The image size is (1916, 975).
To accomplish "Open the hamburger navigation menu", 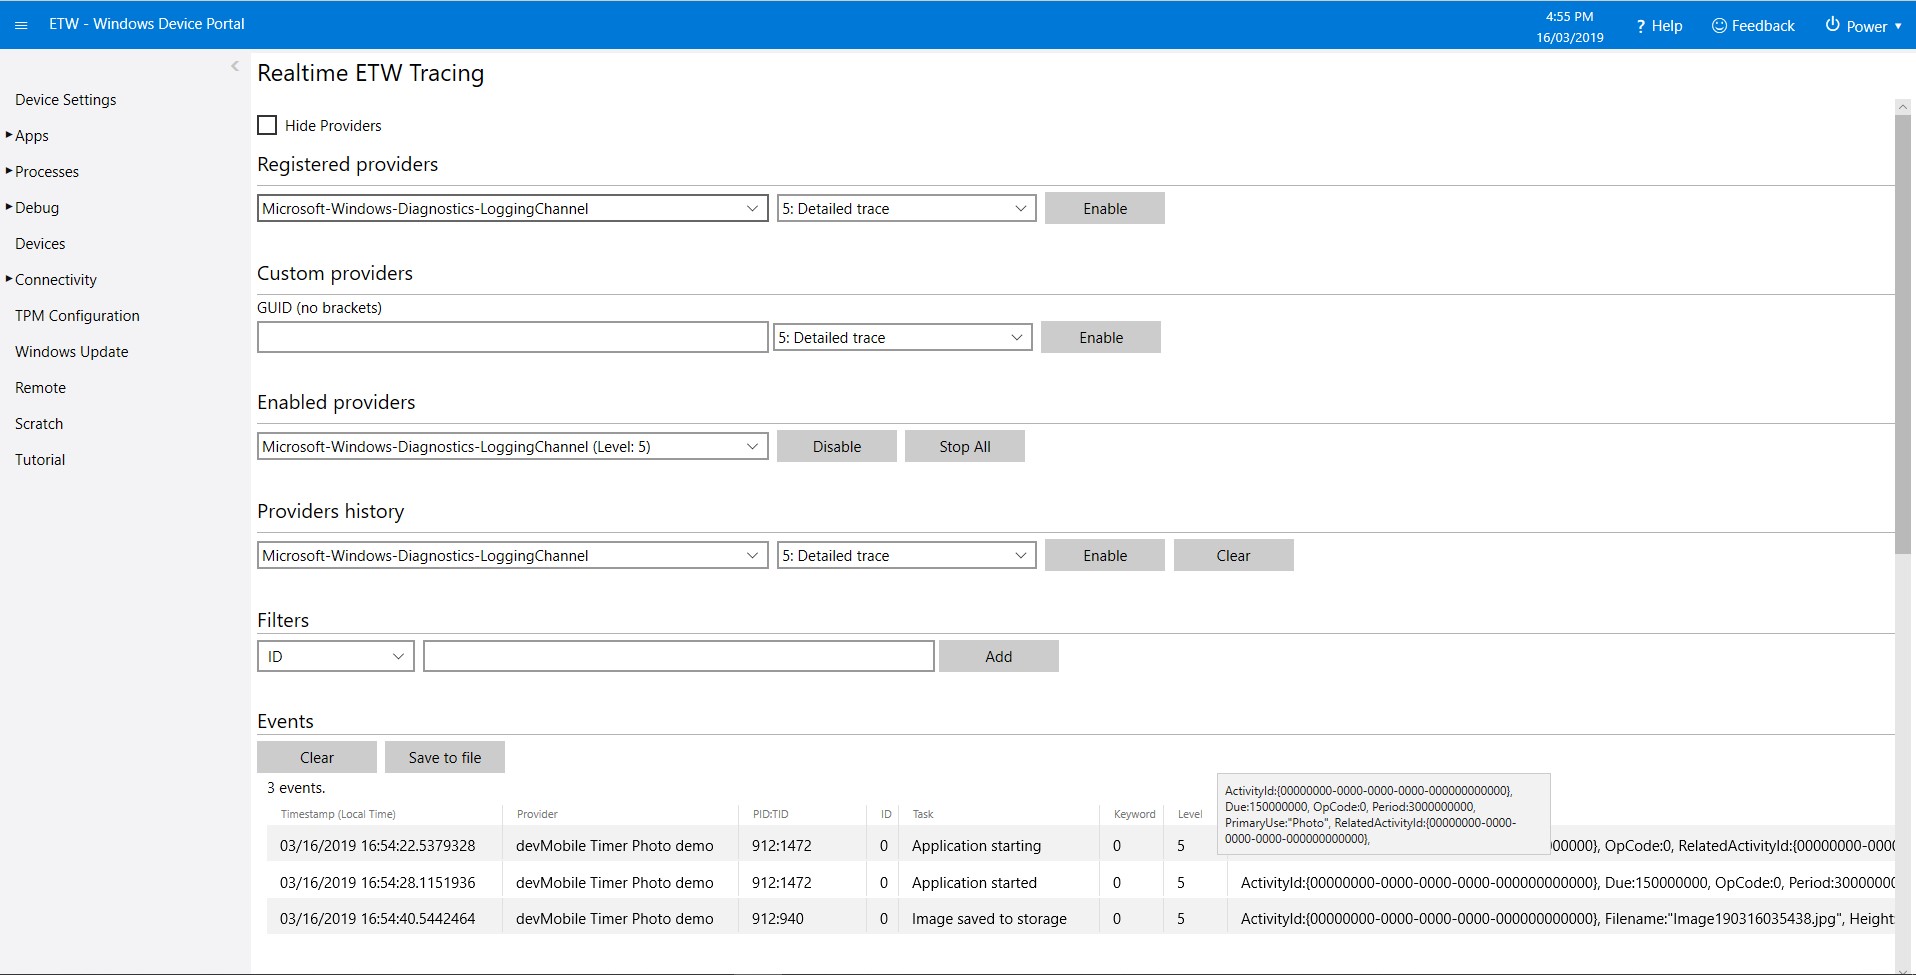I will [21, 25].
